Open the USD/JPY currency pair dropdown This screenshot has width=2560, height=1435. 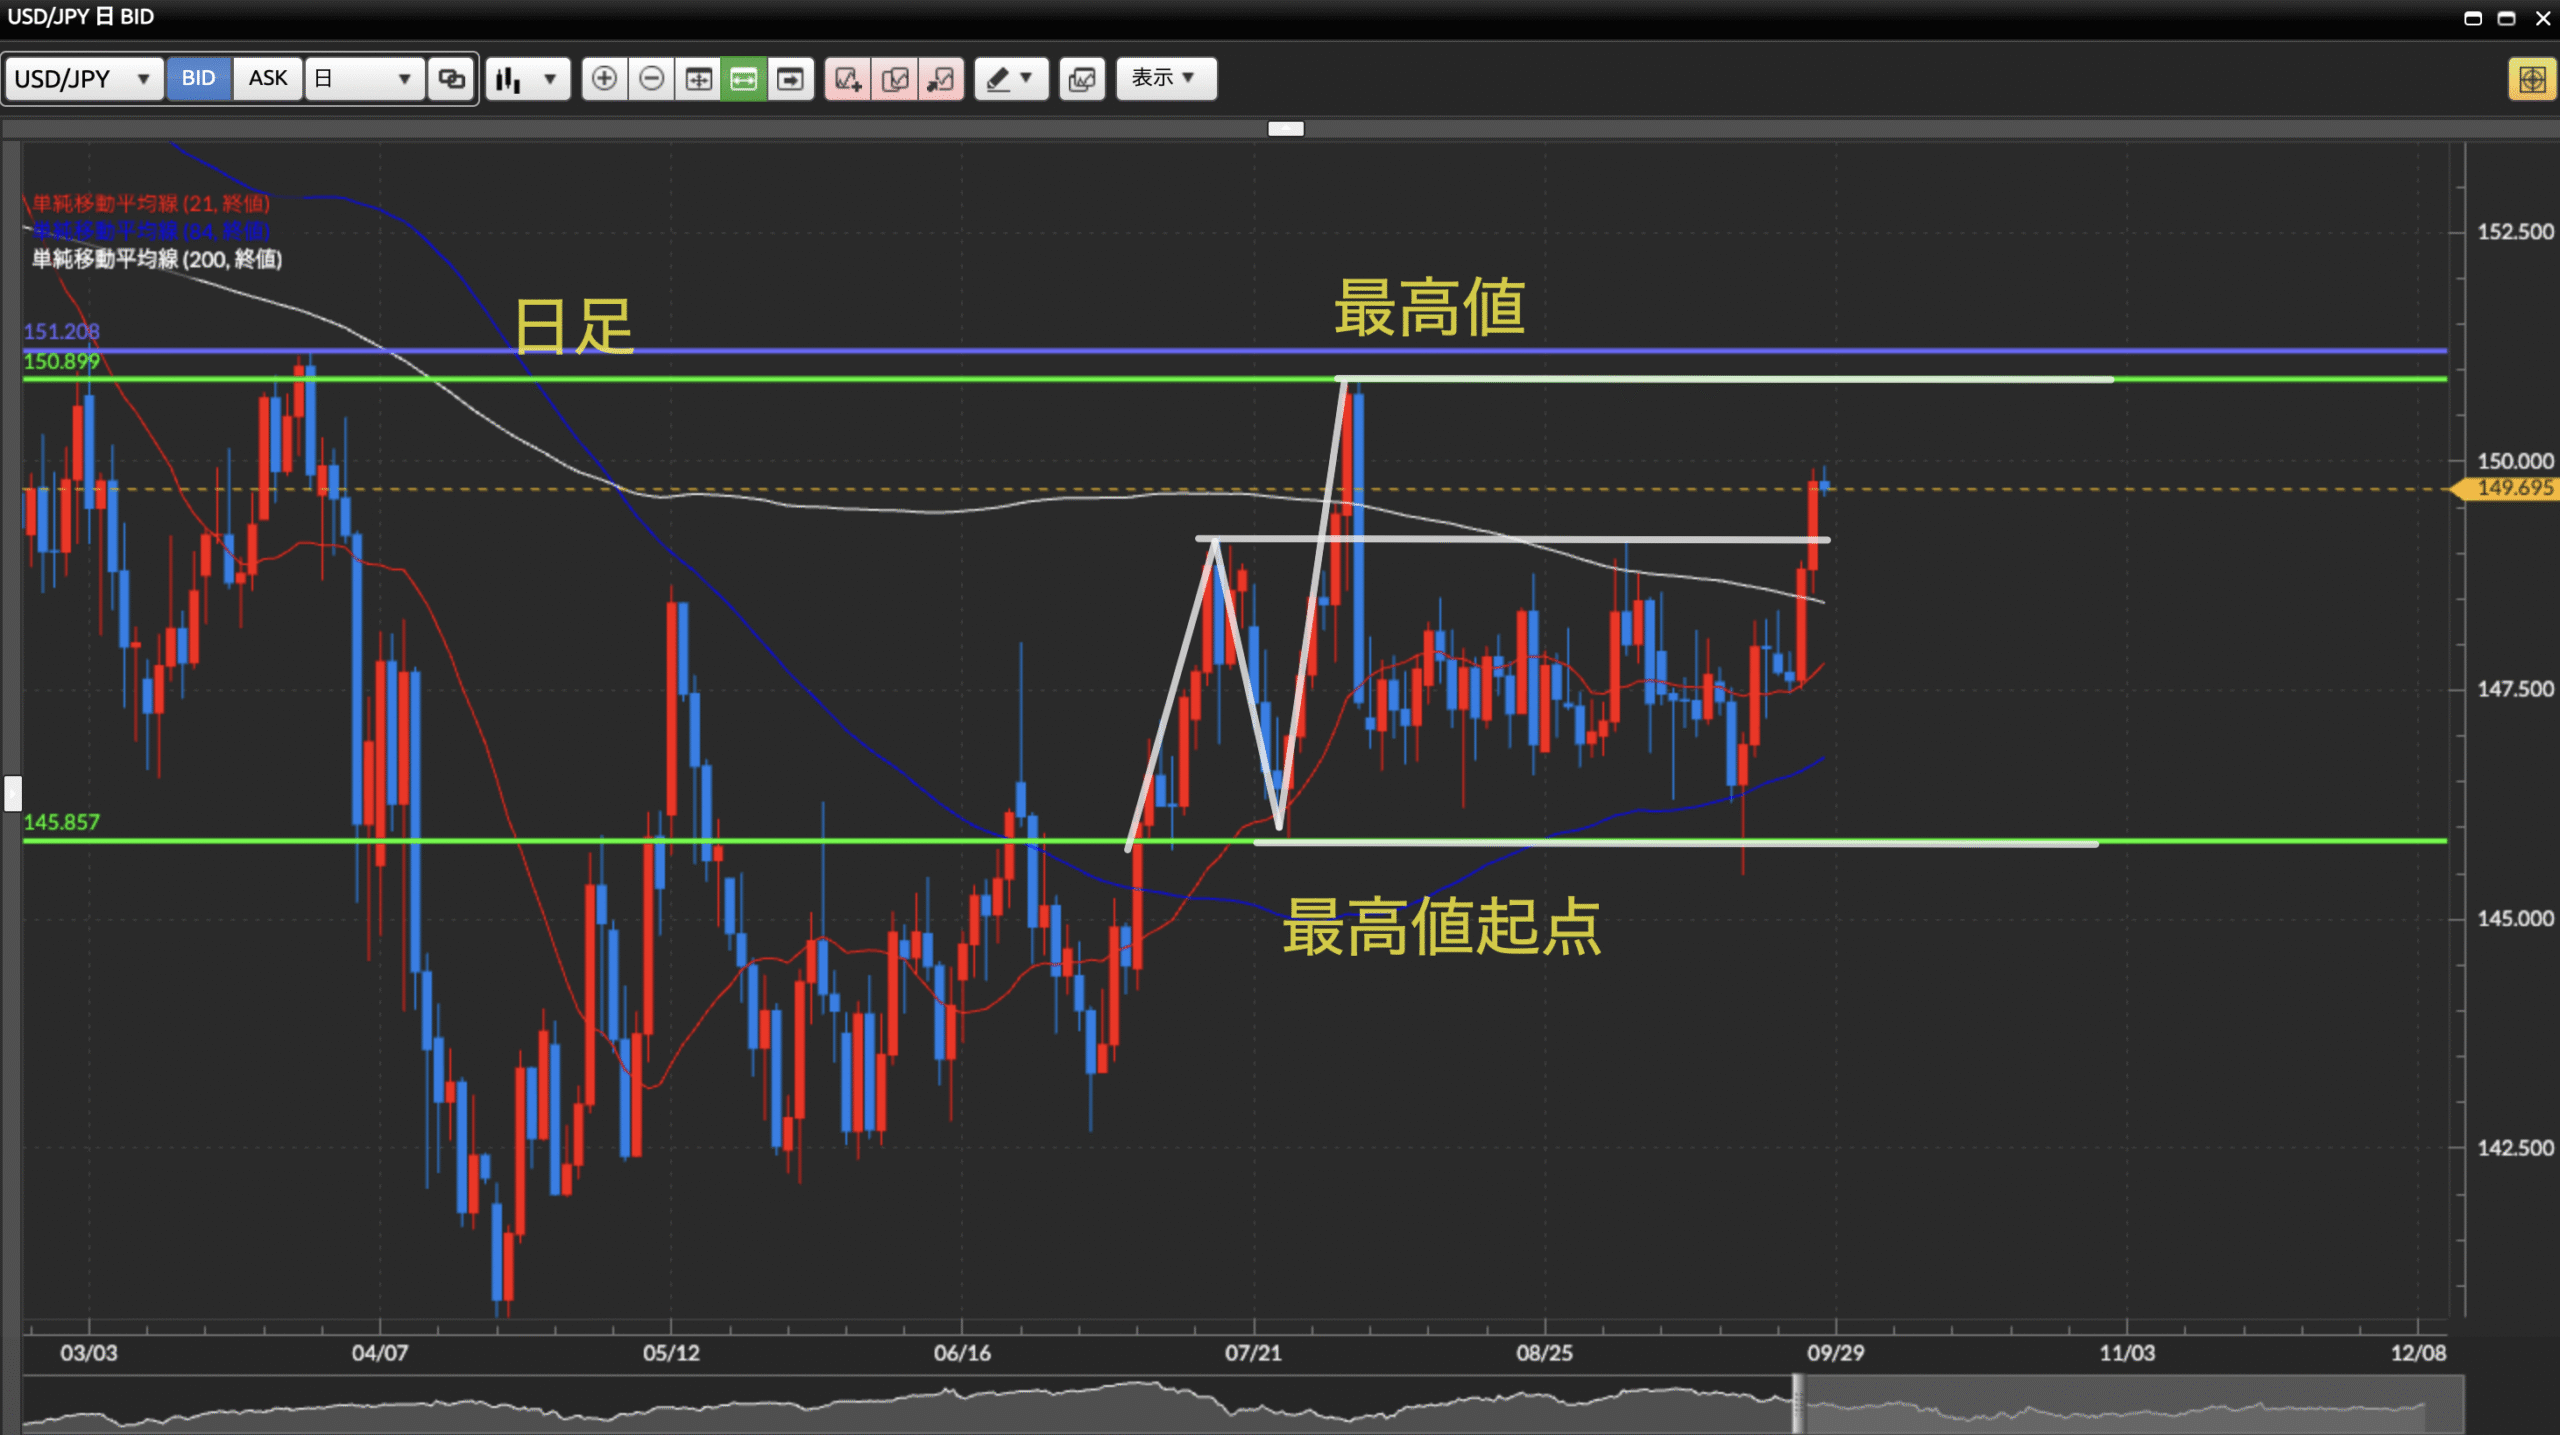[84, 79]
